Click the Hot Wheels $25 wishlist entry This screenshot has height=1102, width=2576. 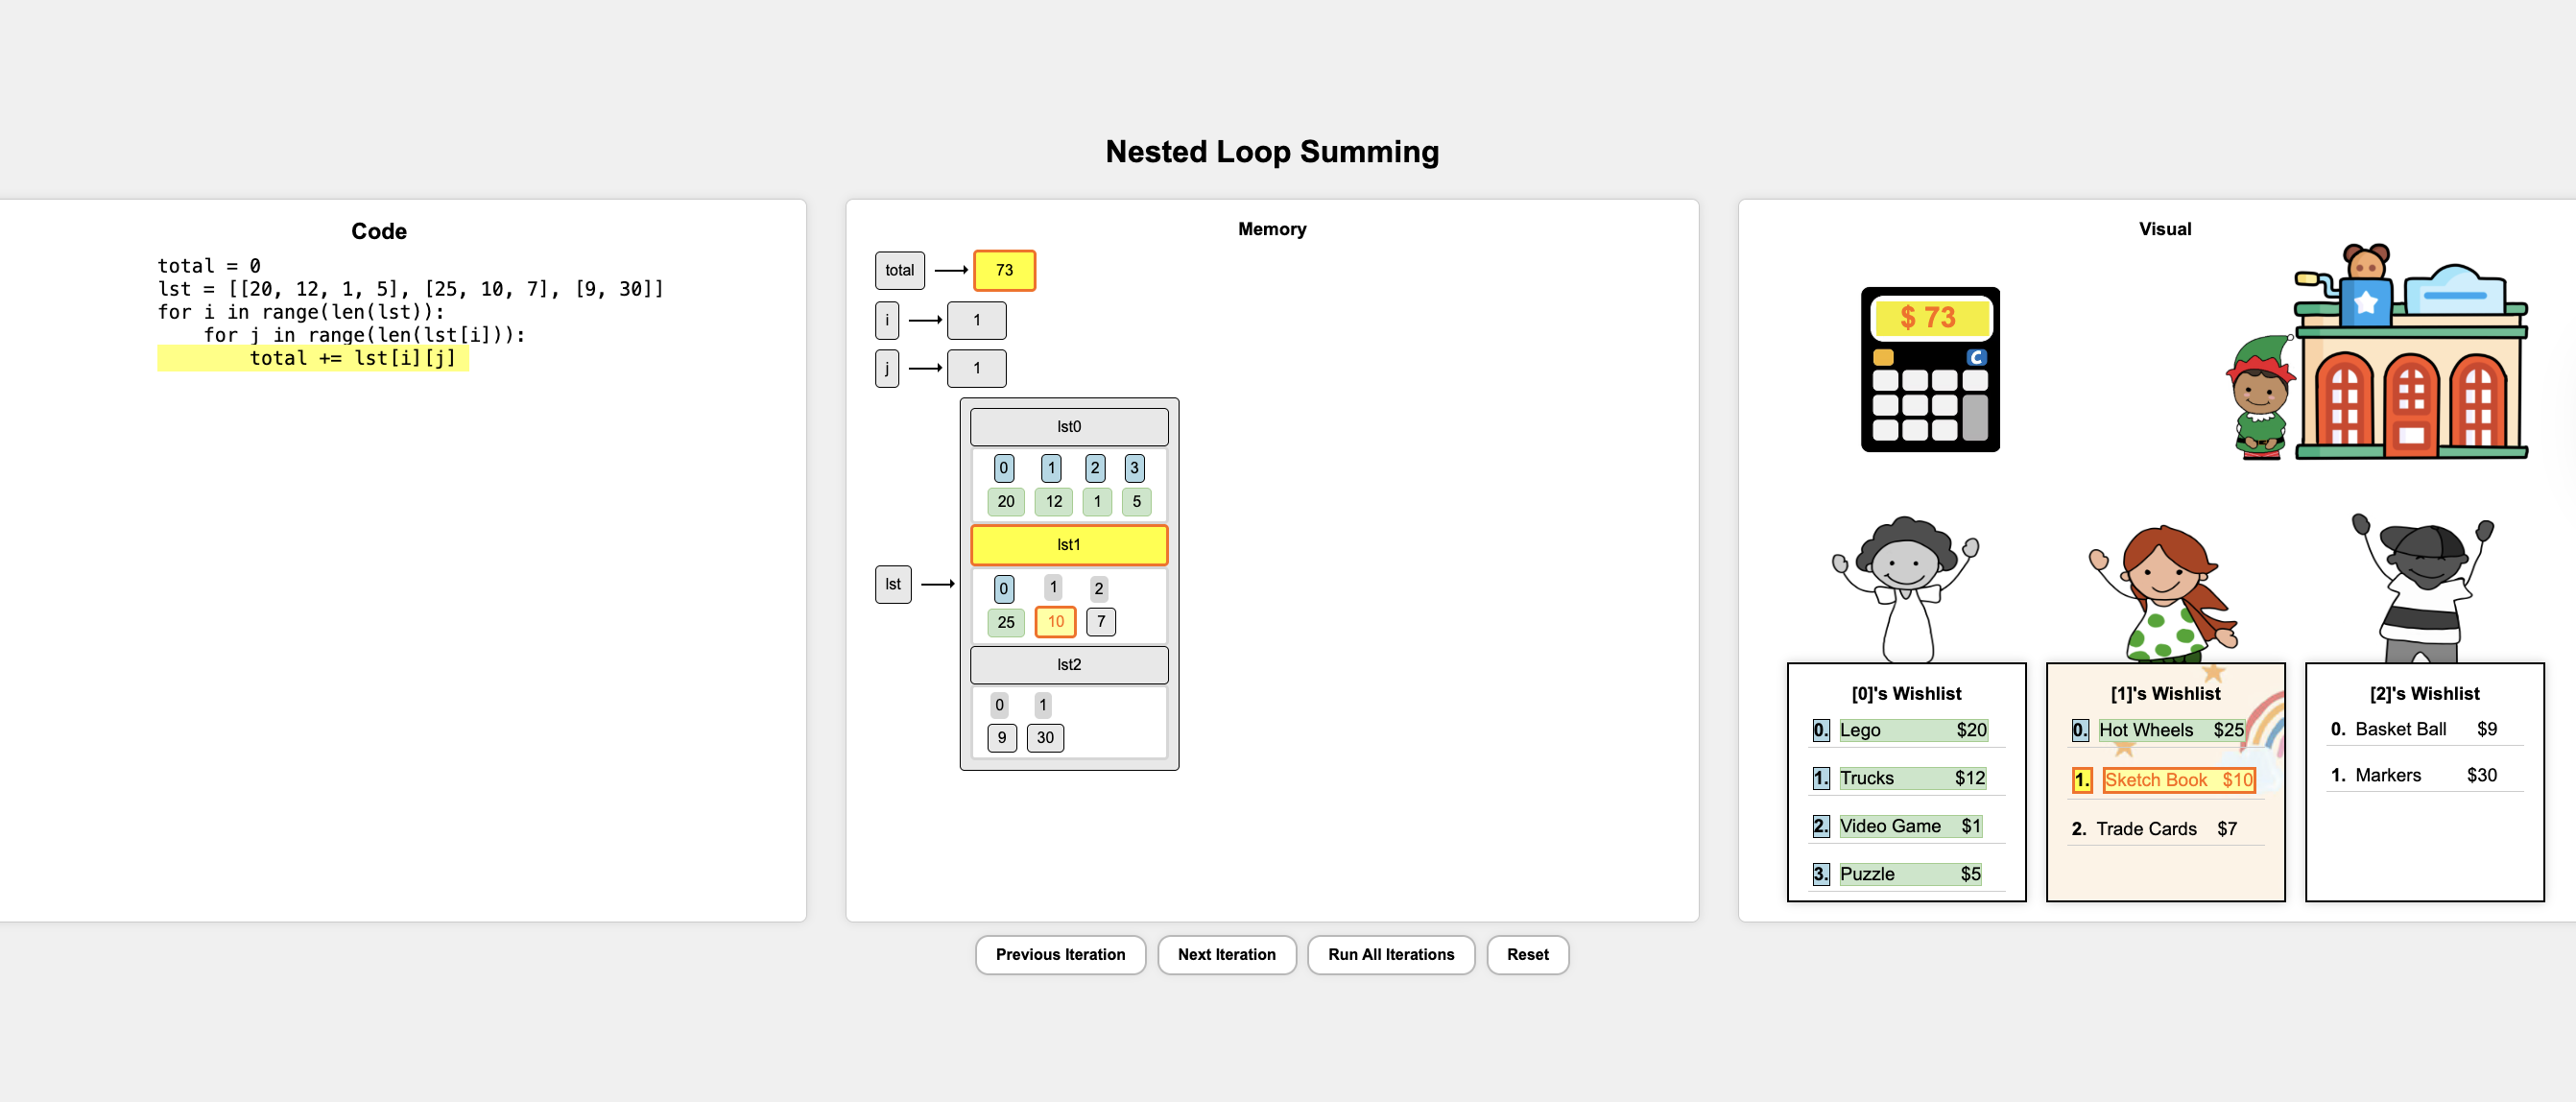[x=2170, y=730]
